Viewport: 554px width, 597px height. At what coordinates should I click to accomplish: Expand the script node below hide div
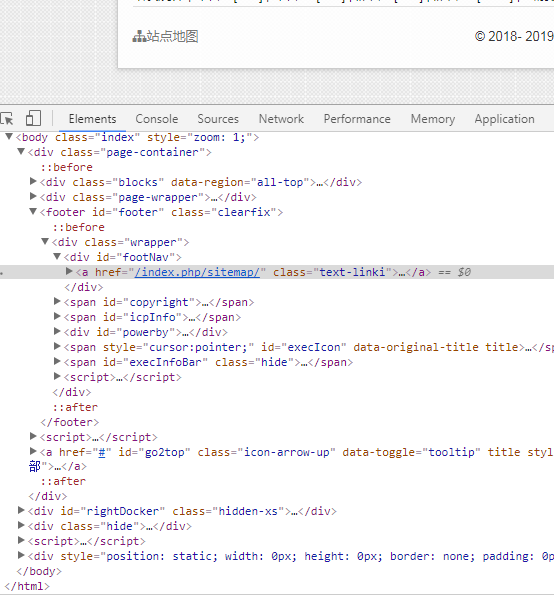(21, 540)
